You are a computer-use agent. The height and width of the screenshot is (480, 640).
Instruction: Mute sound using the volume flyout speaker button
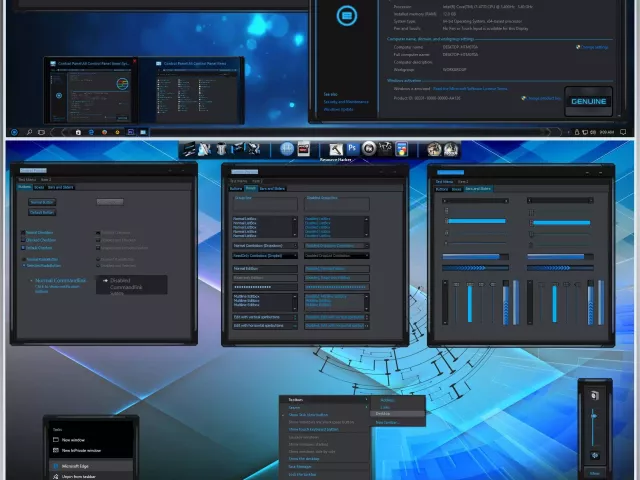pos(595,455)
